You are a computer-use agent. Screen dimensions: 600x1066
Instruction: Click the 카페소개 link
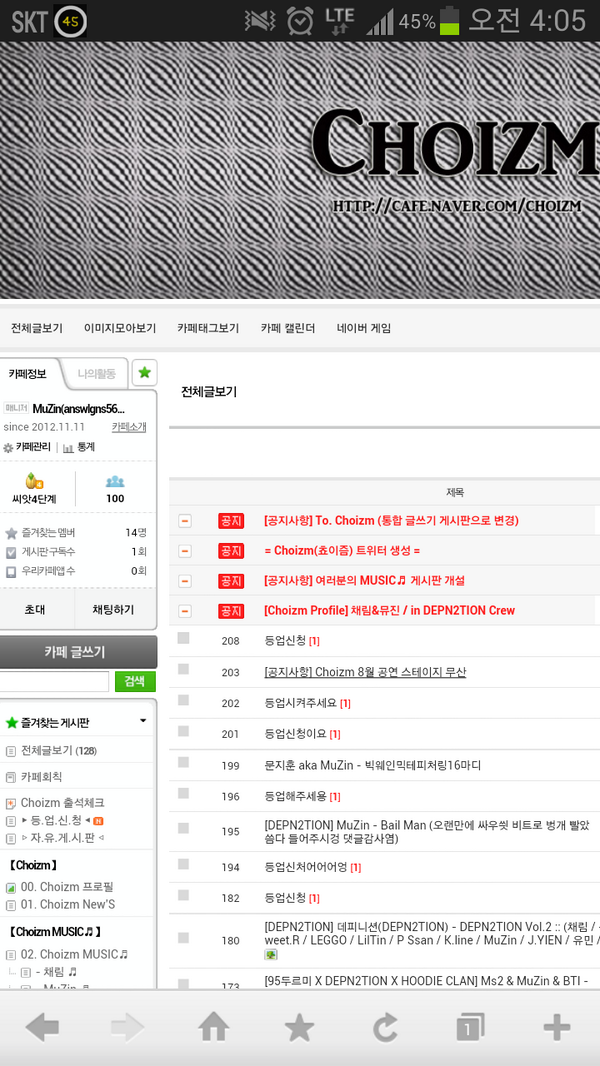[x=129, y=427]
